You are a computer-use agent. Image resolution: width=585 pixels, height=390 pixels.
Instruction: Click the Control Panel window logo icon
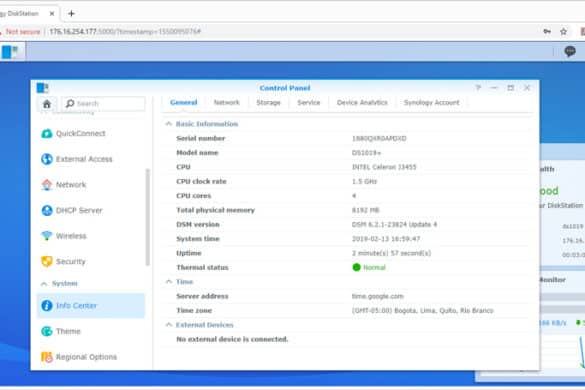pos(43,88)
